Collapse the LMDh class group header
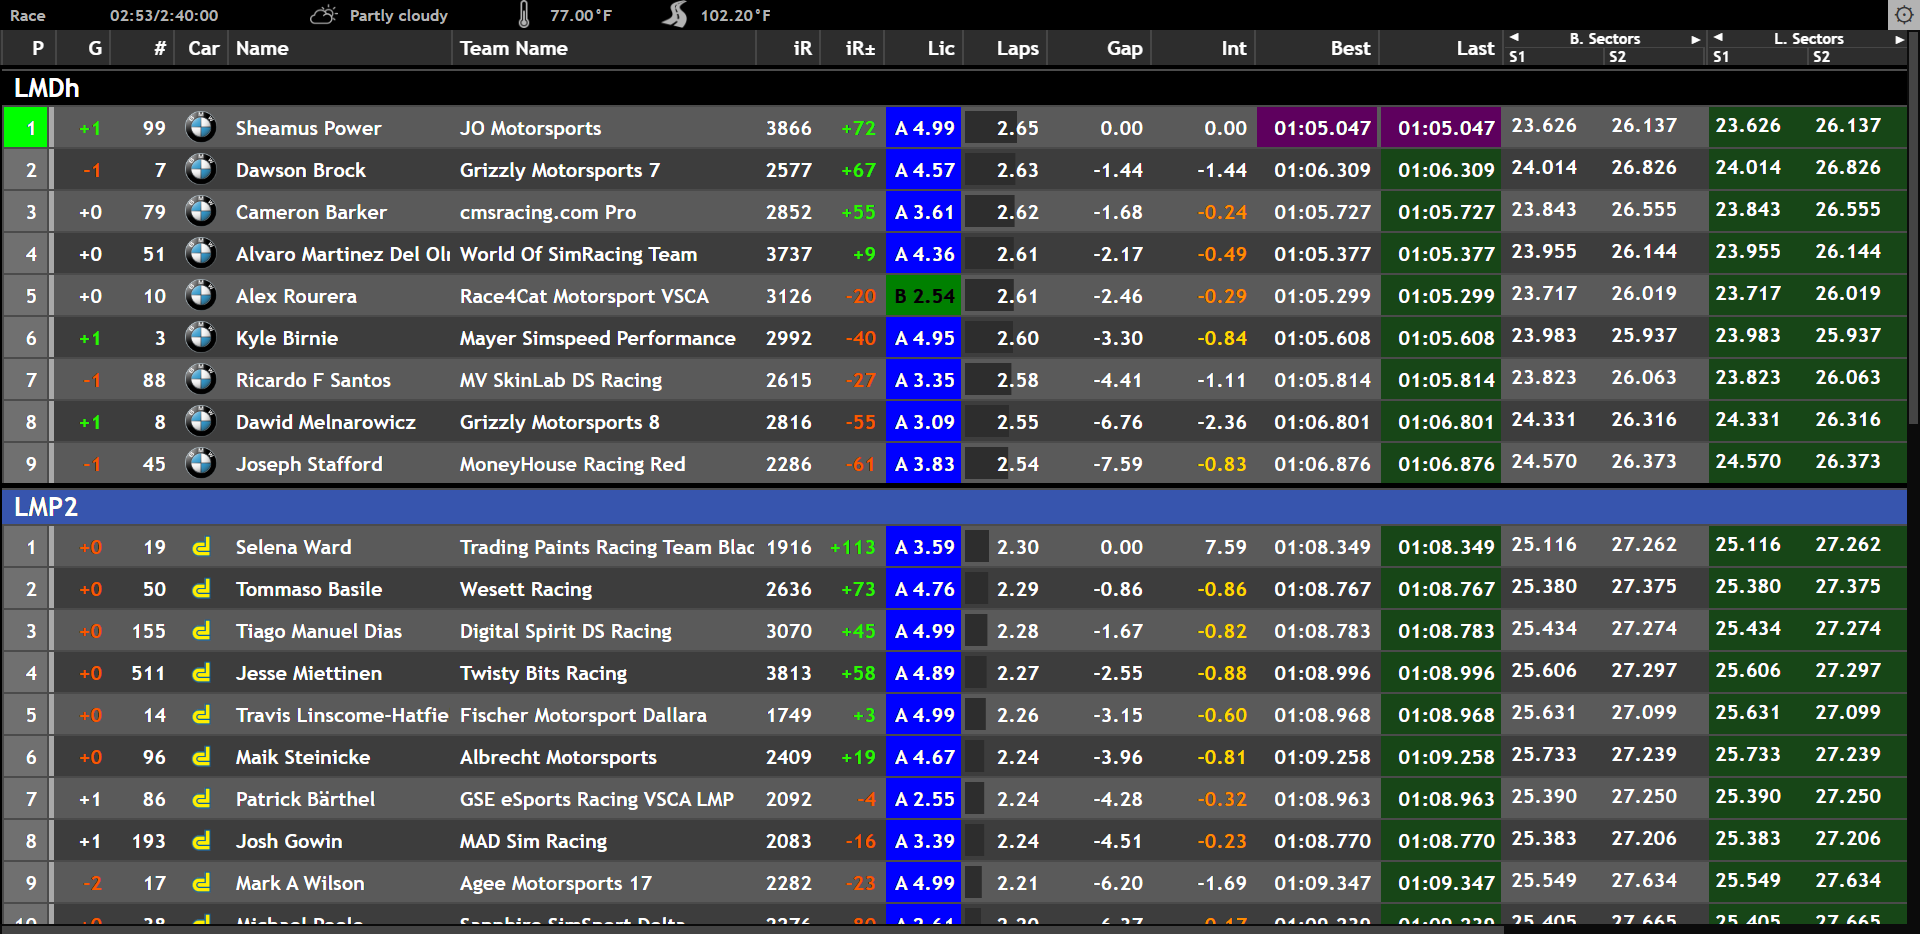The width and height of the screenshot is (1920, 934). point(47,88)
